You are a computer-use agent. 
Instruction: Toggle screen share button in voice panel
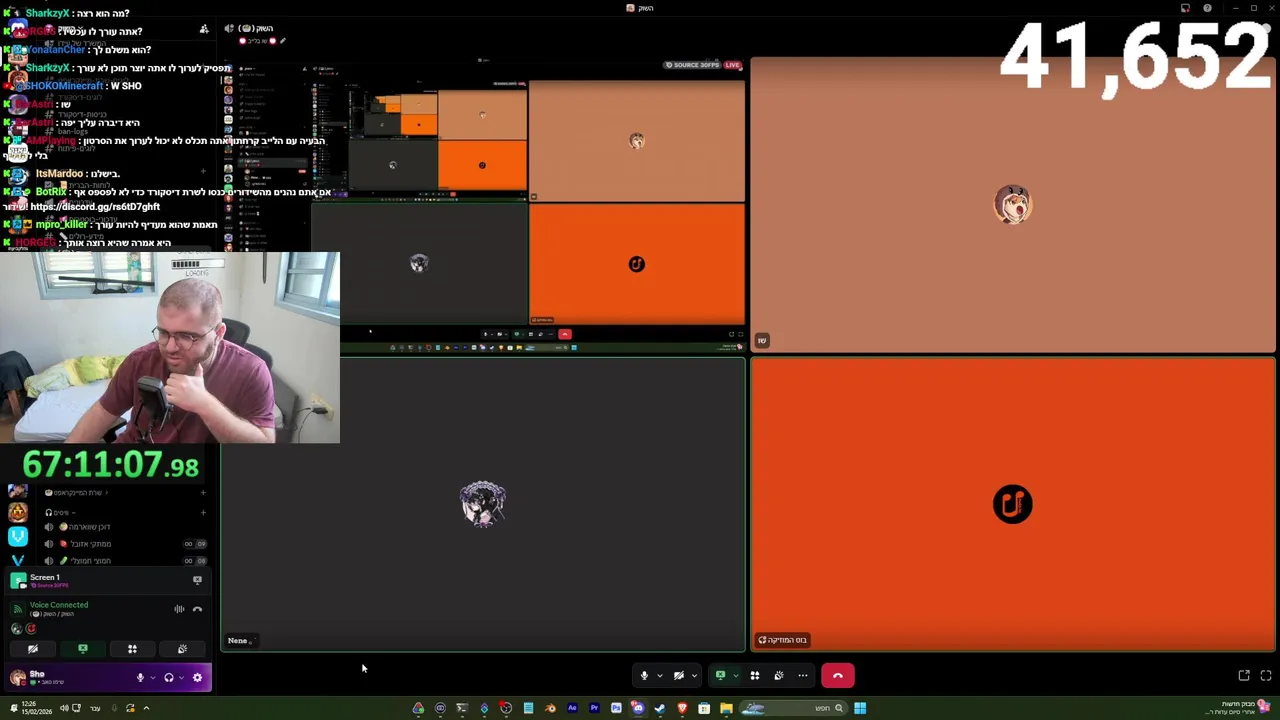click(83, 649)
